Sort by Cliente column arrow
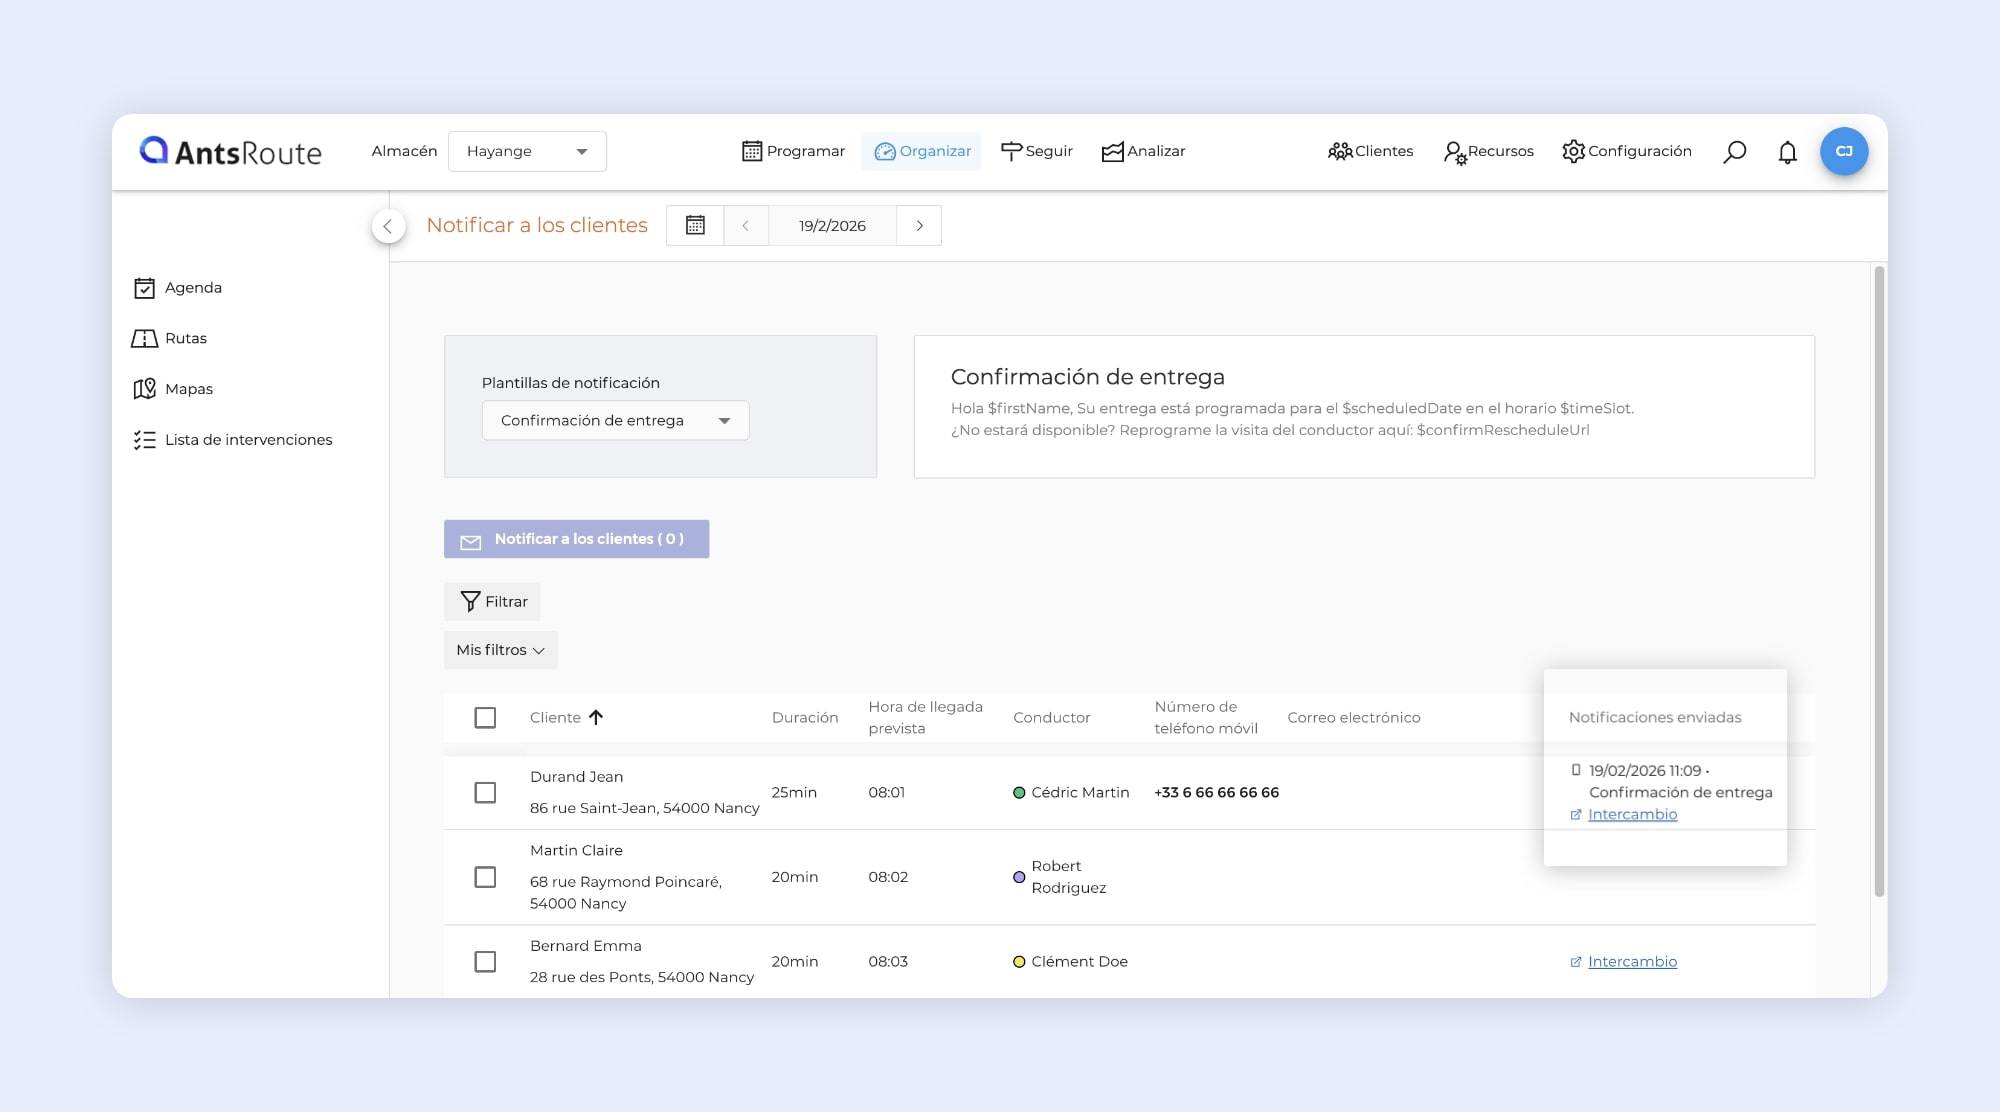 (596, 718)
